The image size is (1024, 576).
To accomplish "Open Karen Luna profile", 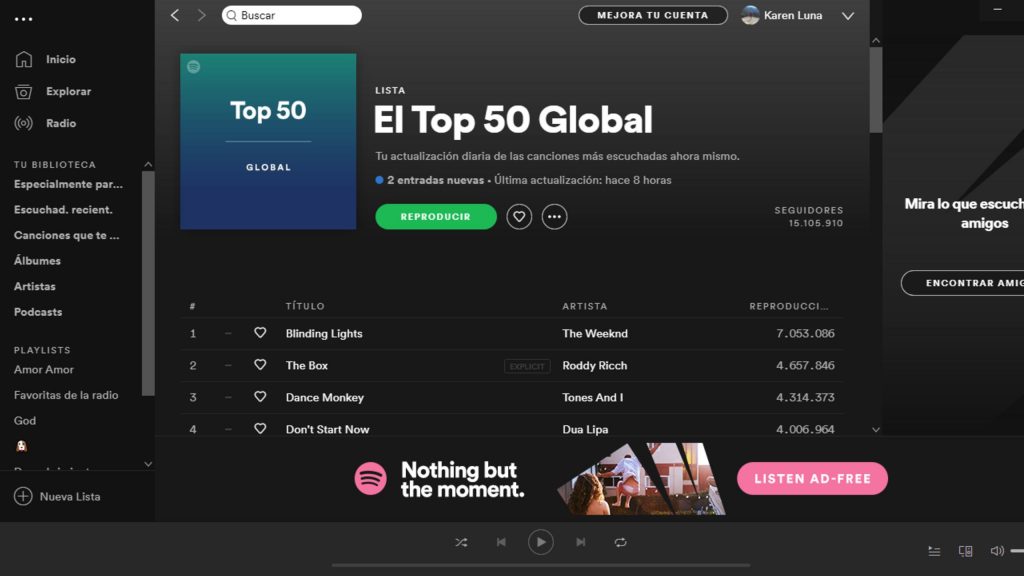I will pyautogui.click(x=793, y=15).
